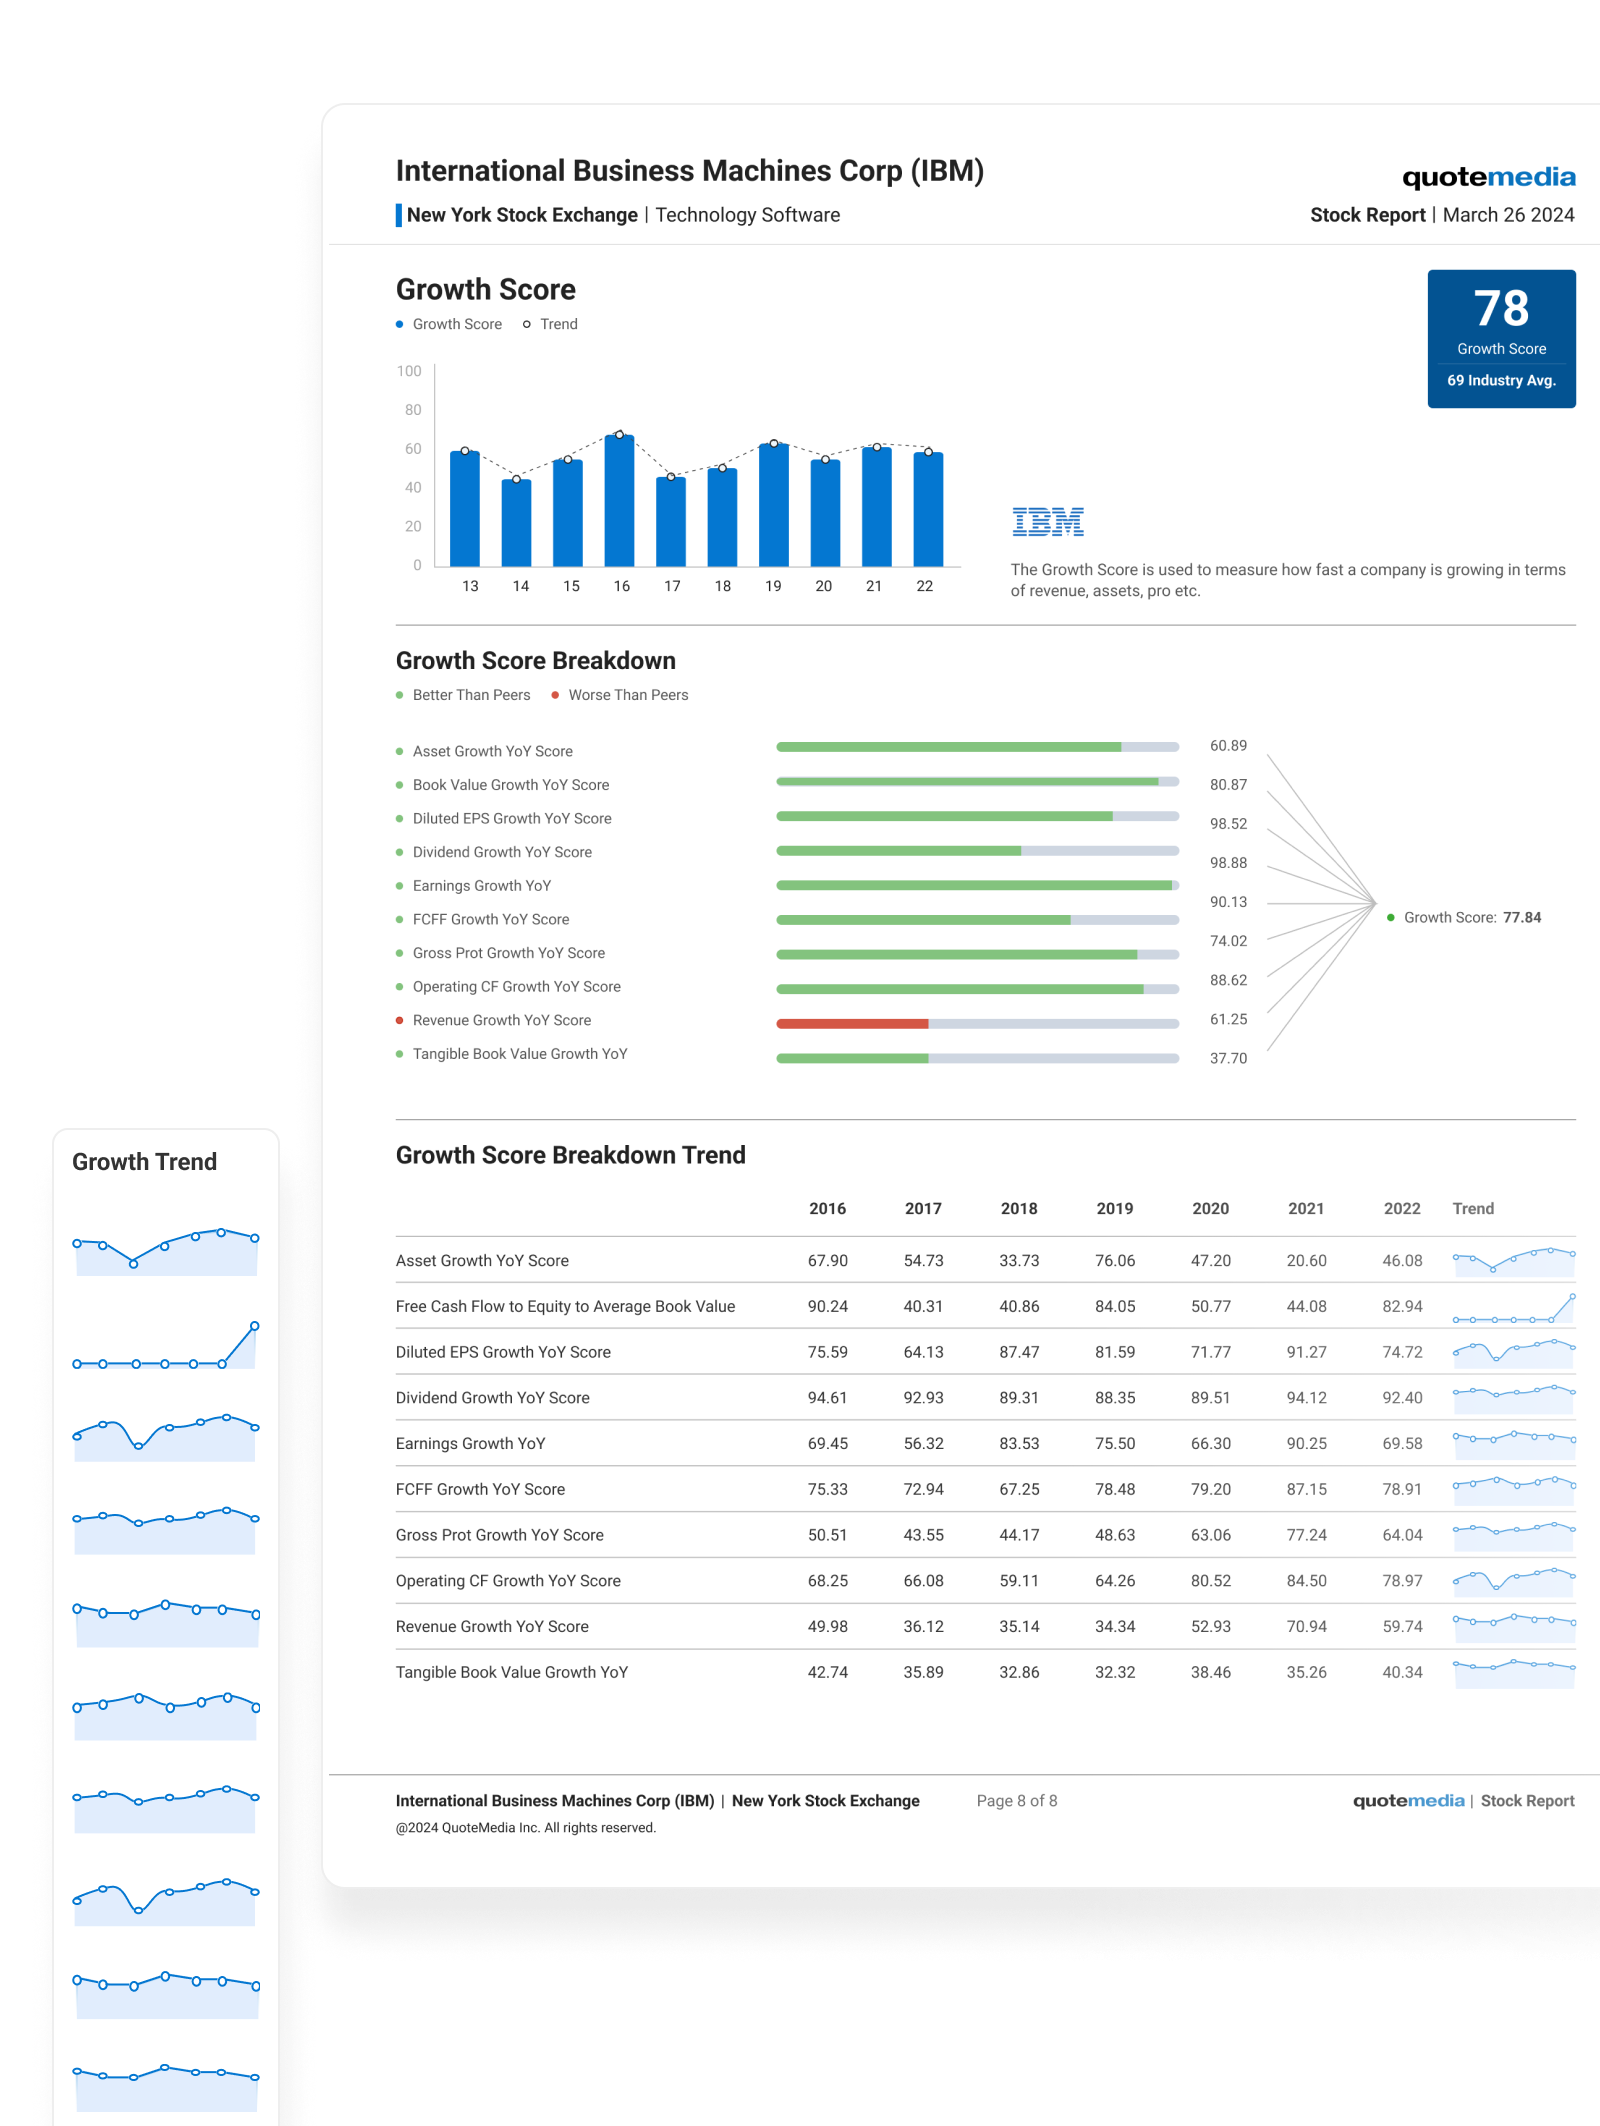1600x2126 pixels.
Task: Open the Asset Growth YoY Score trend sparkline
Action: pyautogui.click(x=1513, y=1262)
